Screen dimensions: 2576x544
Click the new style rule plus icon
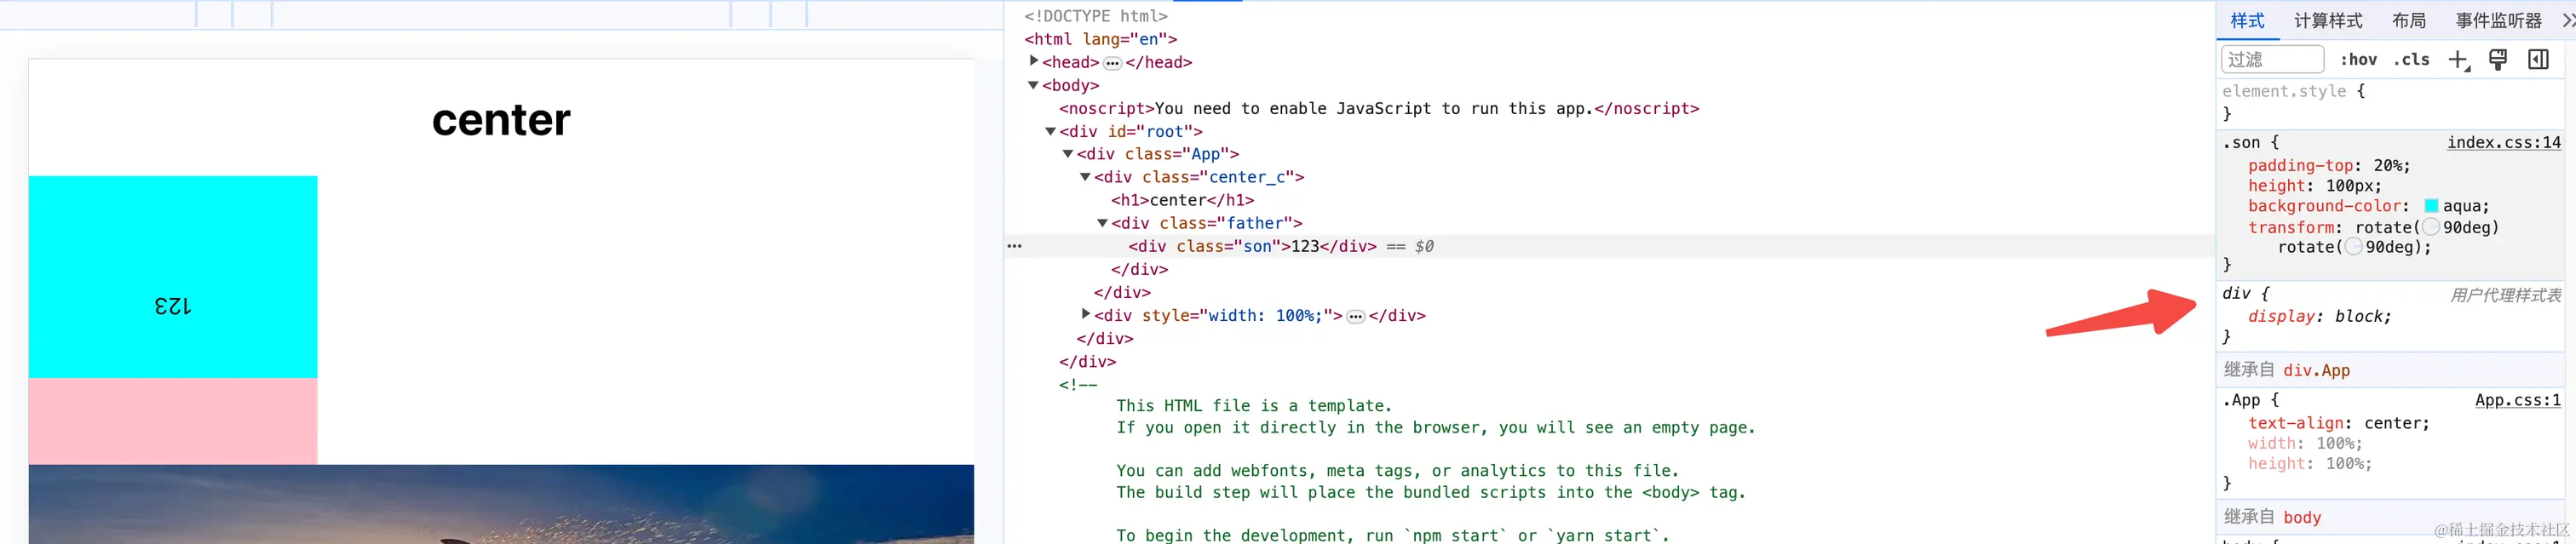(x=2458, y=60)
